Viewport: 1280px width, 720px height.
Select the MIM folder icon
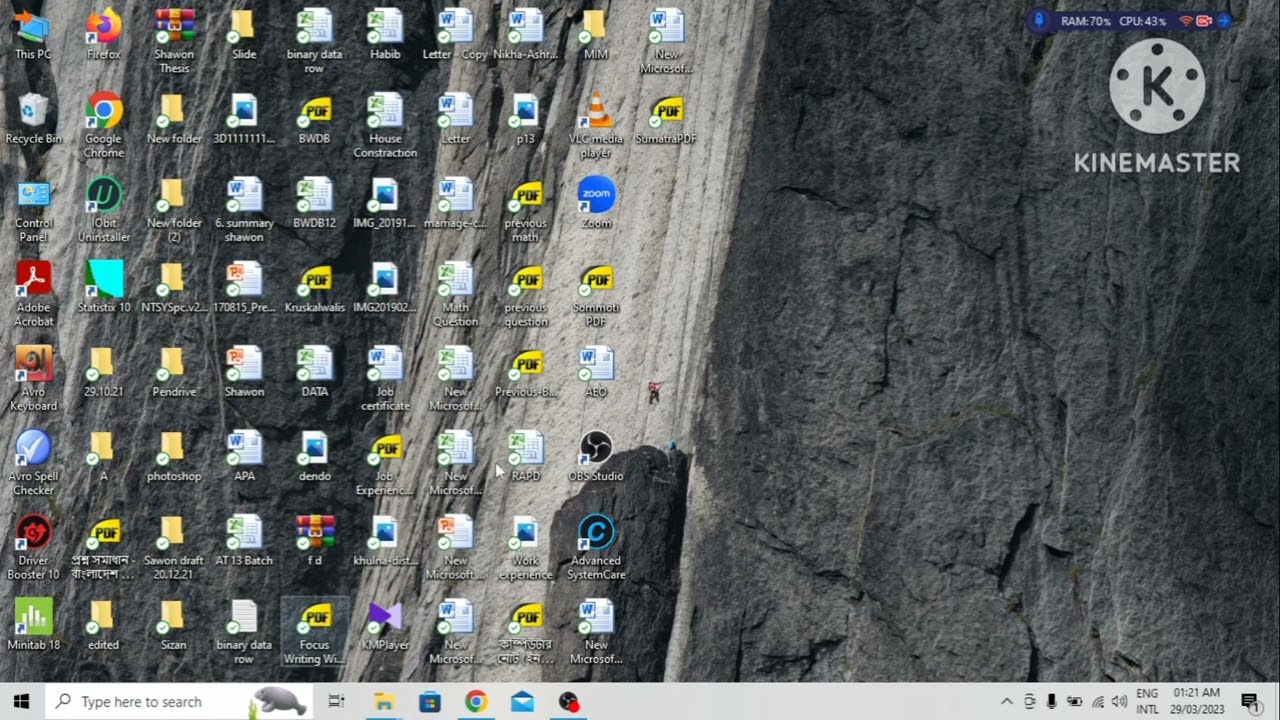pyautogui.click(x=596, y=34)
